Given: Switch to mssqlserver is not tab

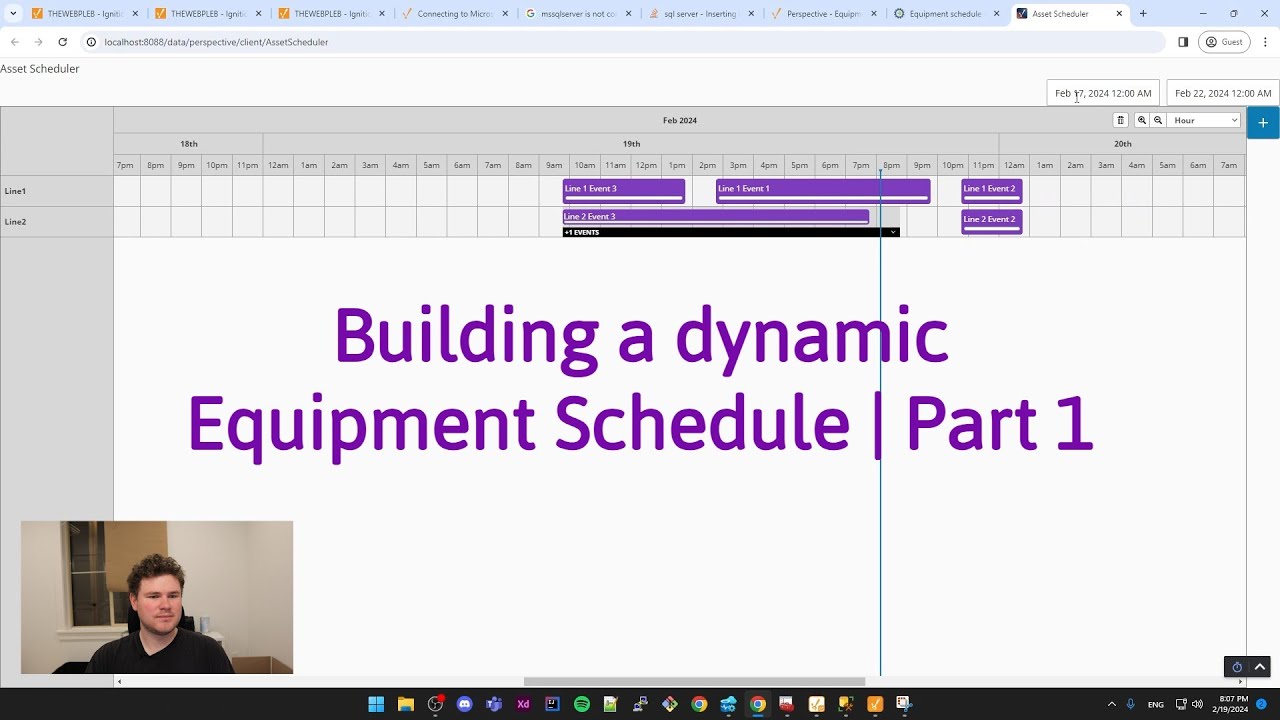Looking at the screenshot, I should pos(577,14).
